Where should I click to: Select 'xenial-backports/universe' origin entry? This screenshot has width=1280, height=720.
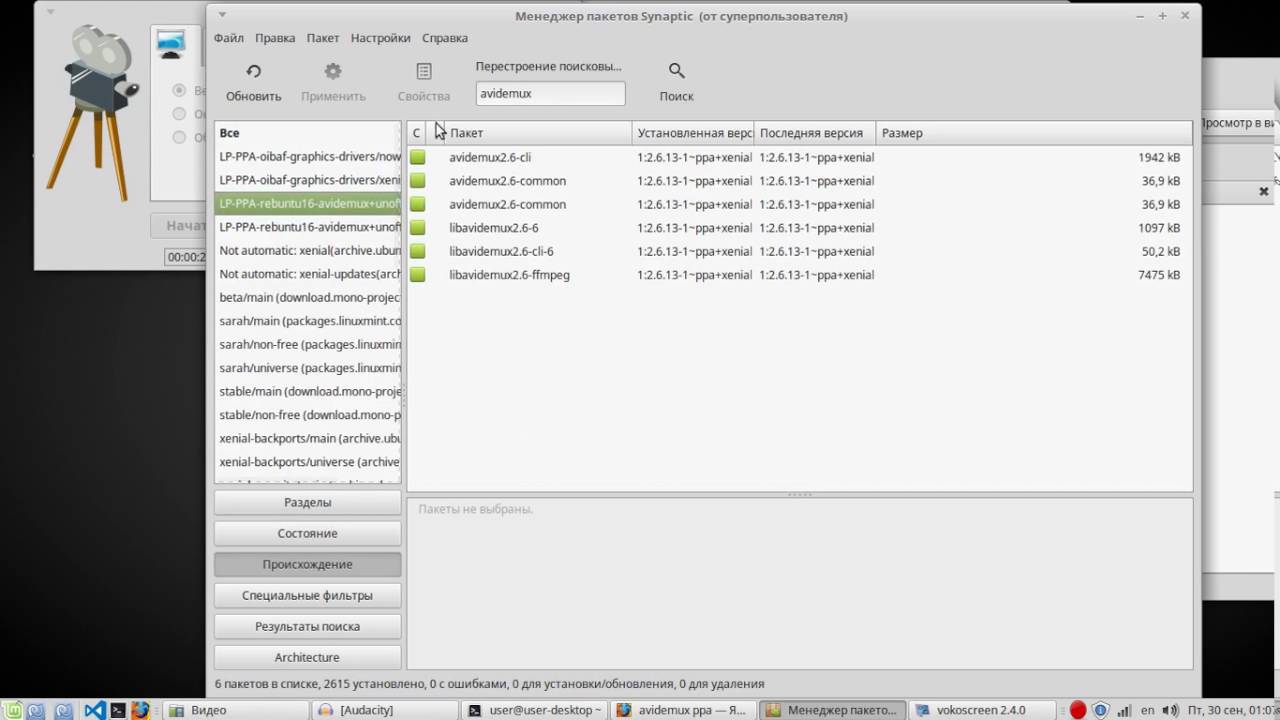(x=307, y=462)
